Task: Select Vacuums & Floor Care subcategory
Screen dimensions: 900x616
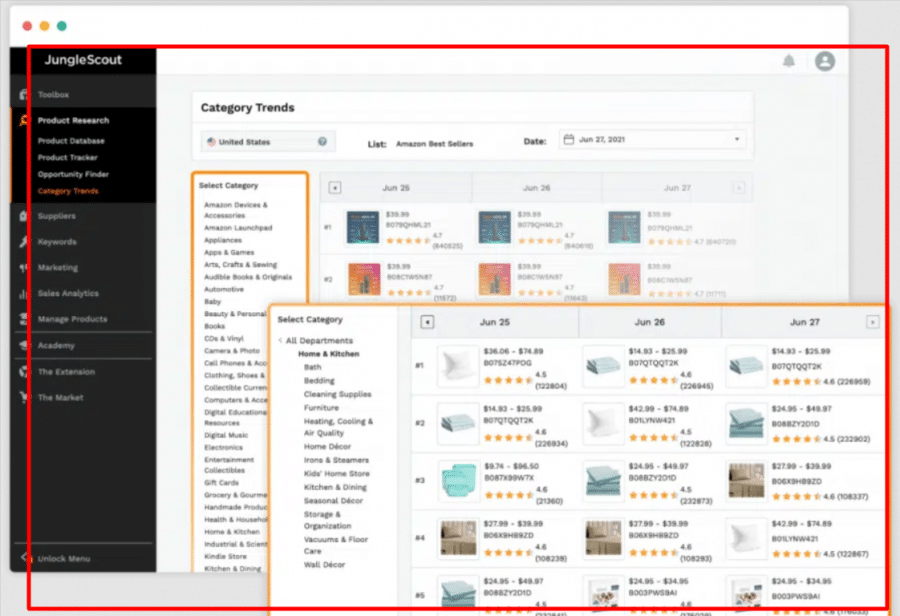Action: point(336,545)
